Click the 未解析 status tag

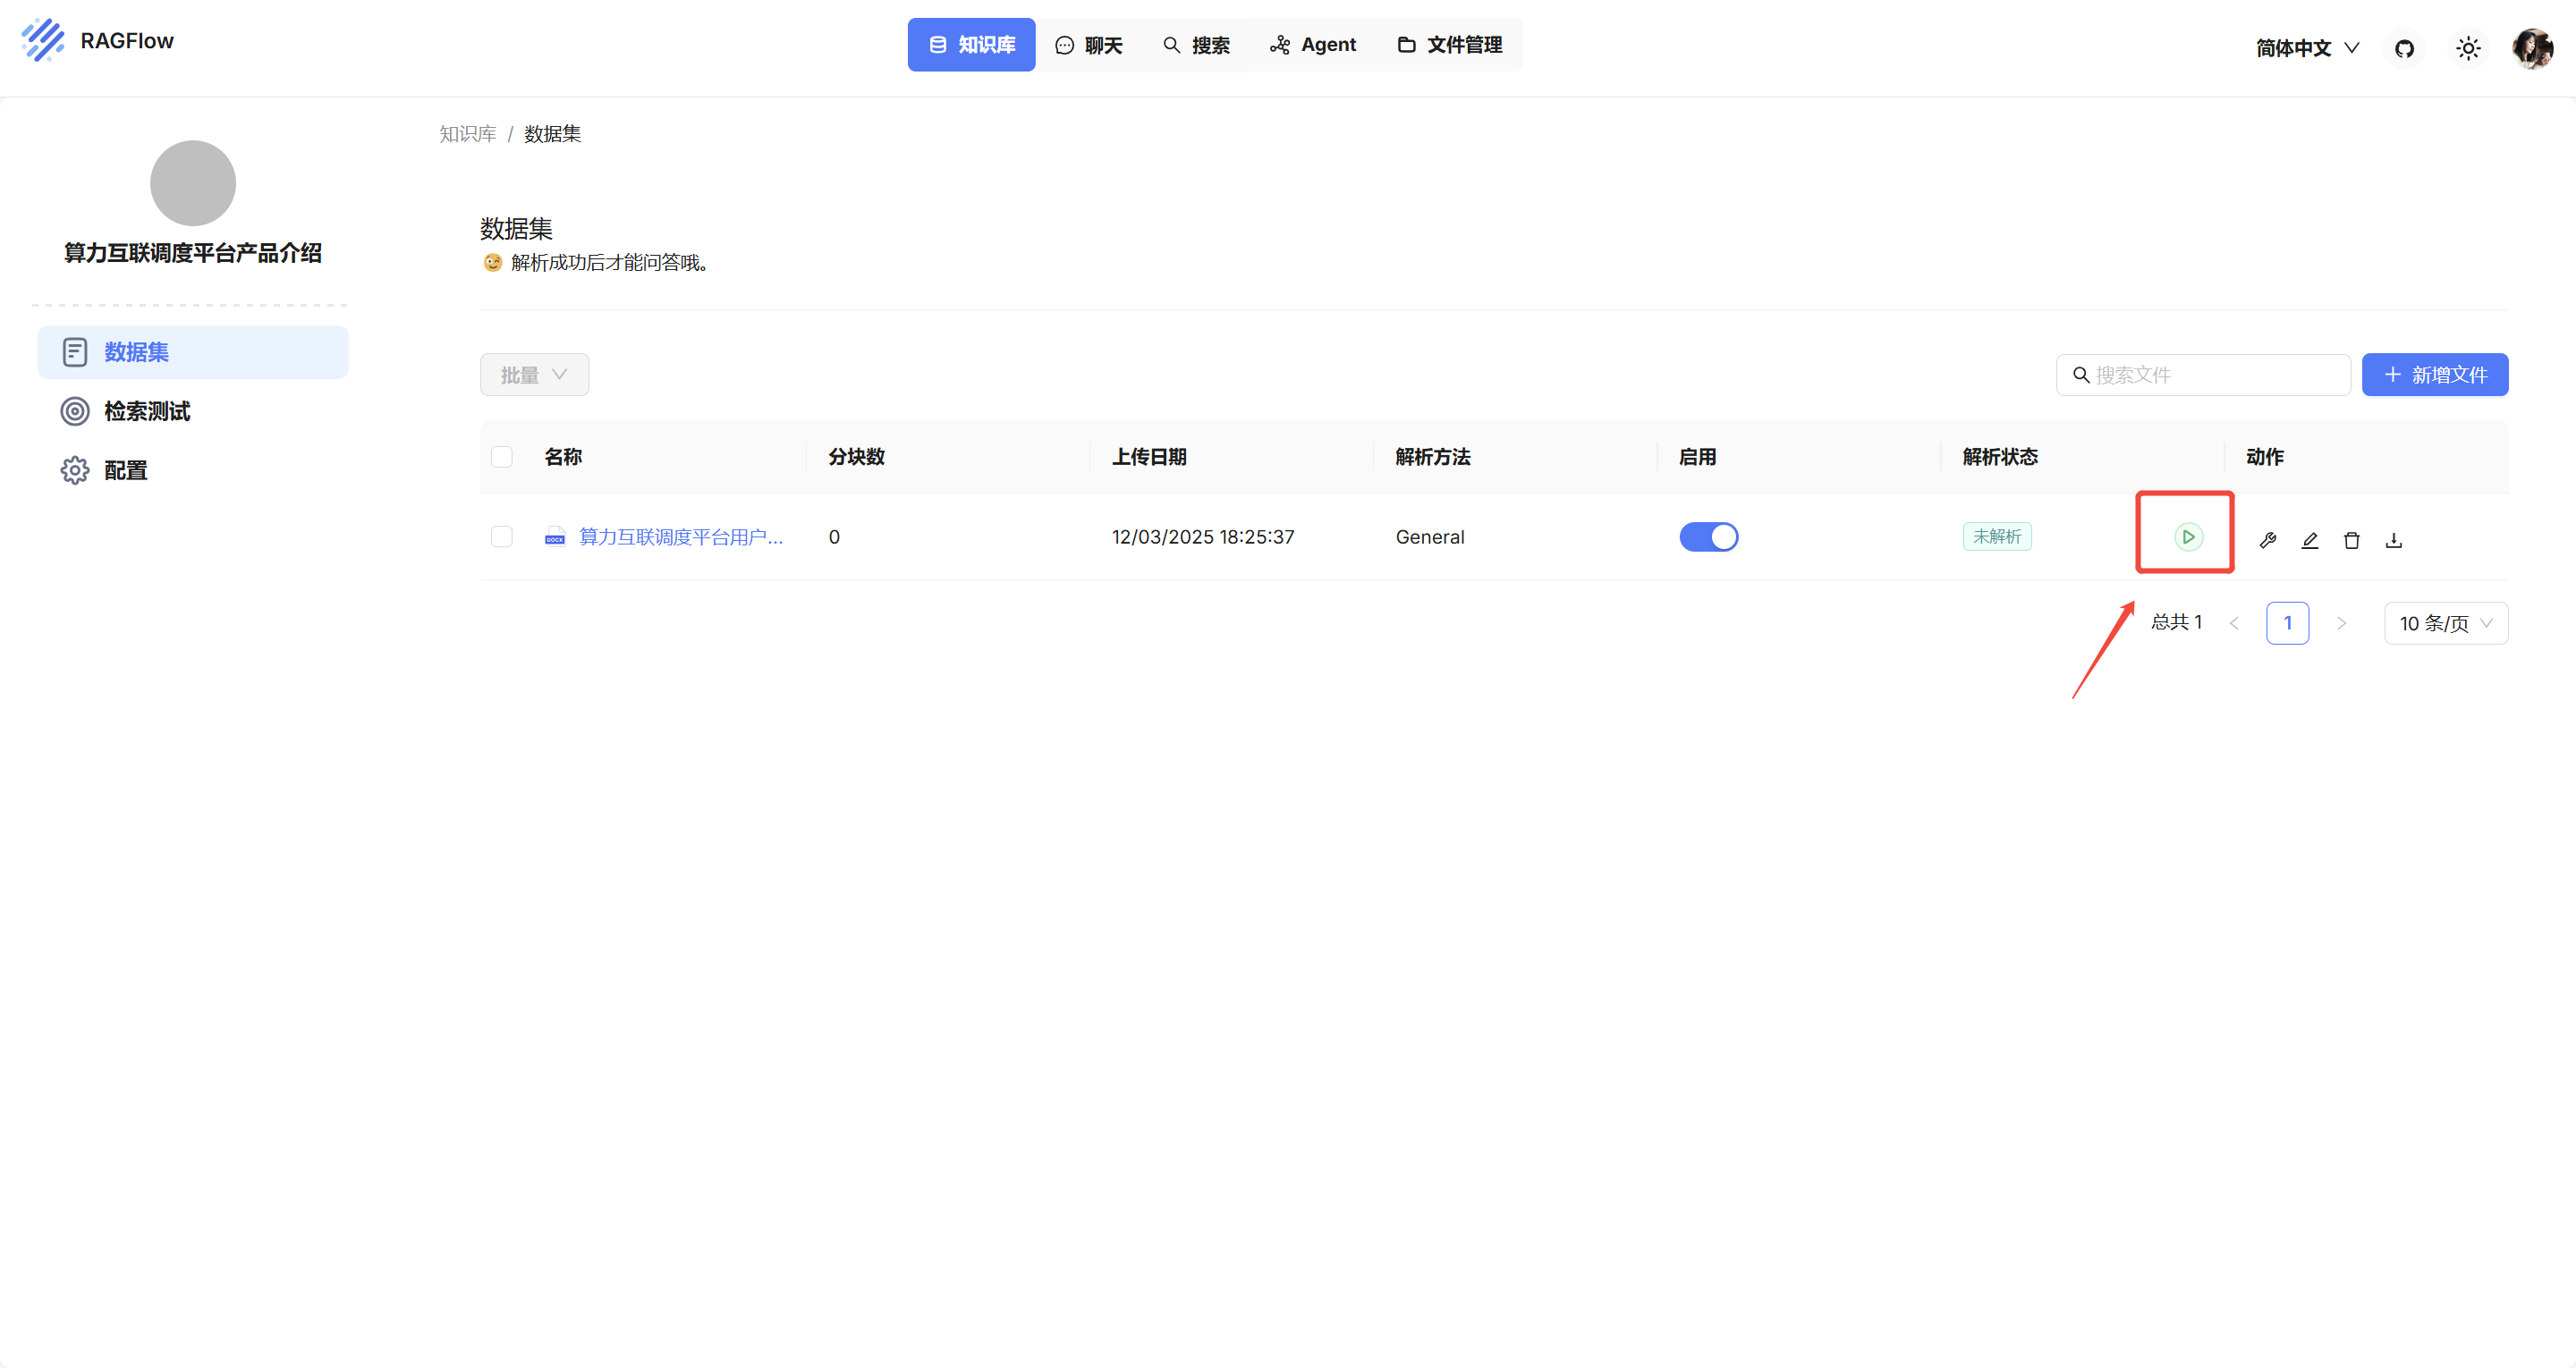(1996, 537)
